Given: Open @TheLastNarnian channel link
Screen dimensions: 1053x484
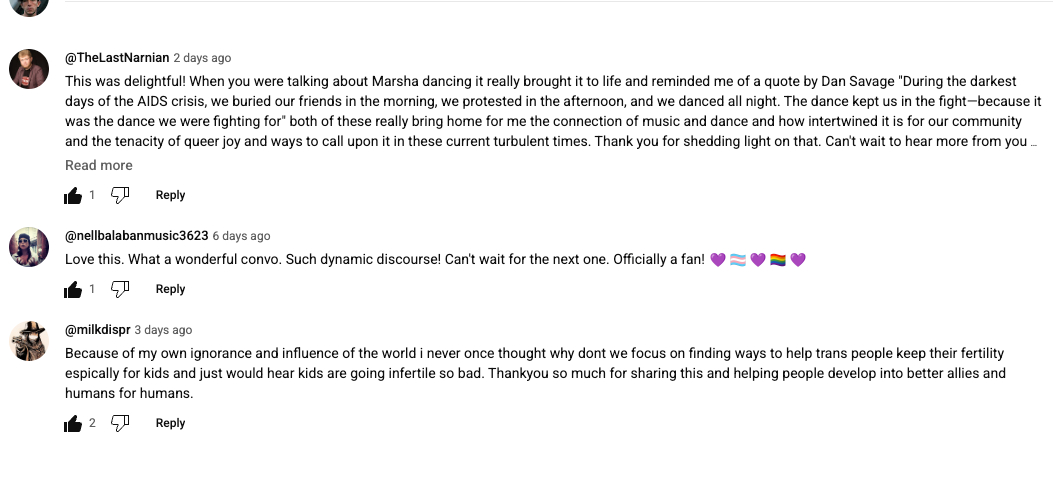Looking at the screenshot, I should 117,58.
